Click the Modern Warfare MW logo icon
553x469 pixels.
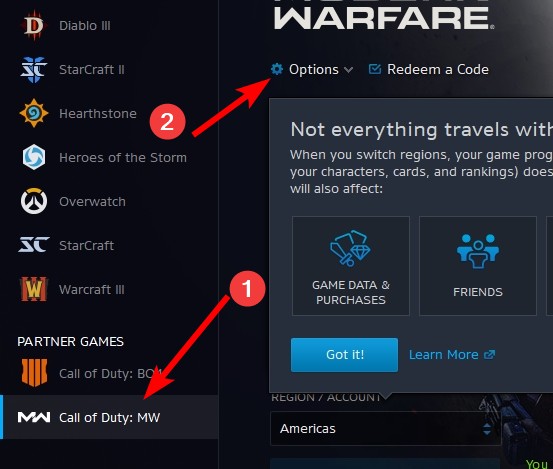(x=34, y=418)
